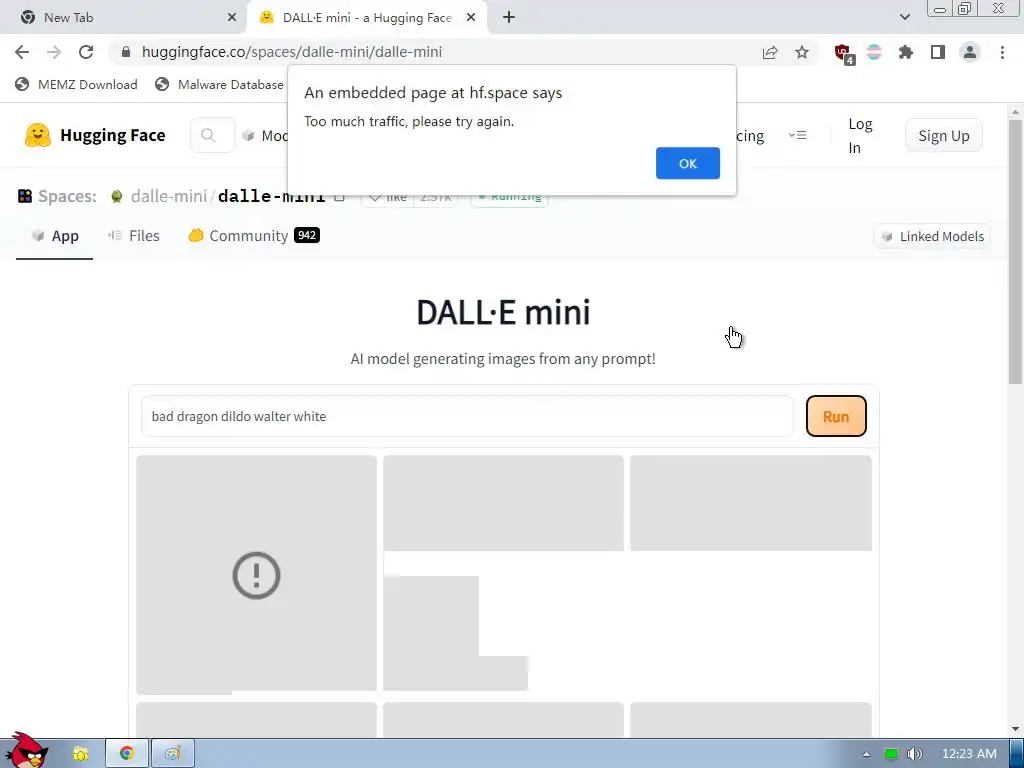1024x768 pixels.
Task: Open the Chrome profile avatar
Action: pyautogui.click(x=970, y=52)
